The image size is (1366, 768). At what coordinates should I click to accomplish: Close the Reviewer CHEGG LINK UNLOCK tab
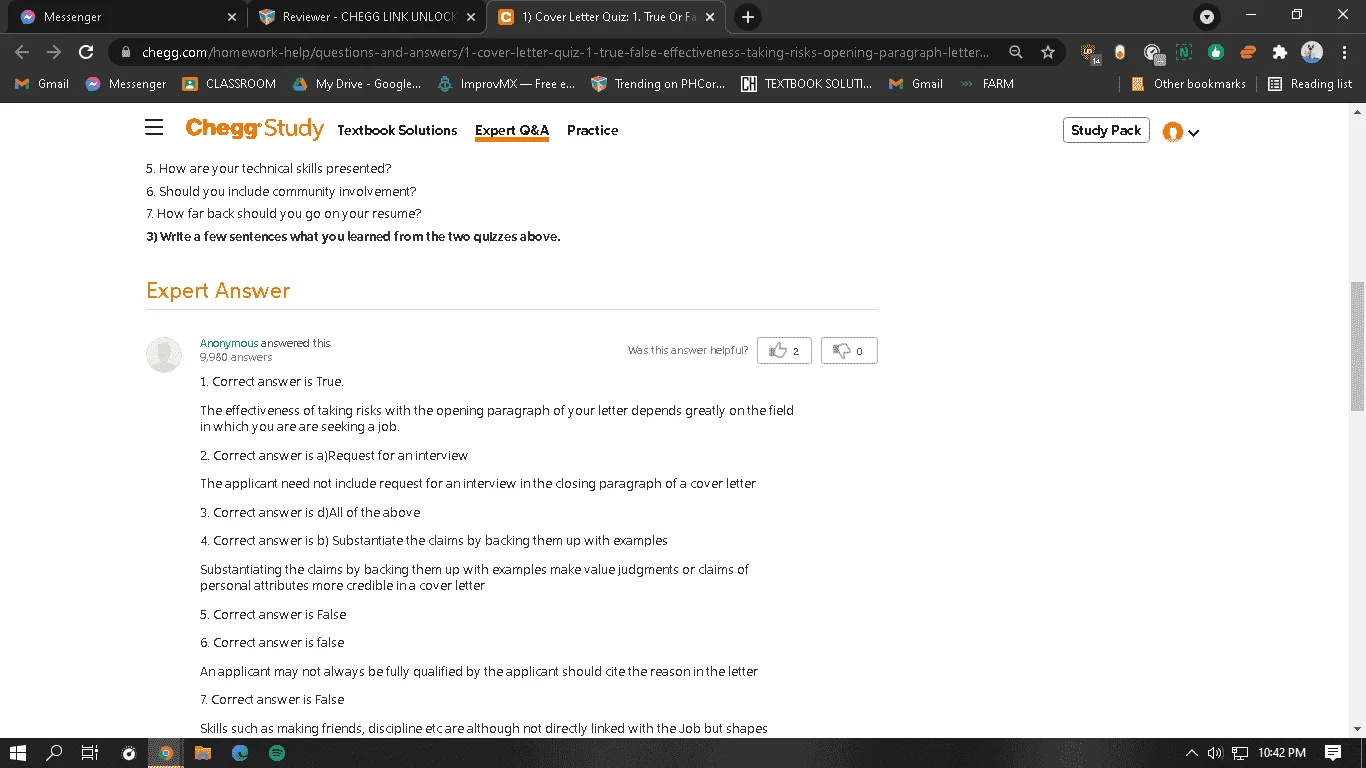pos(471,17)
